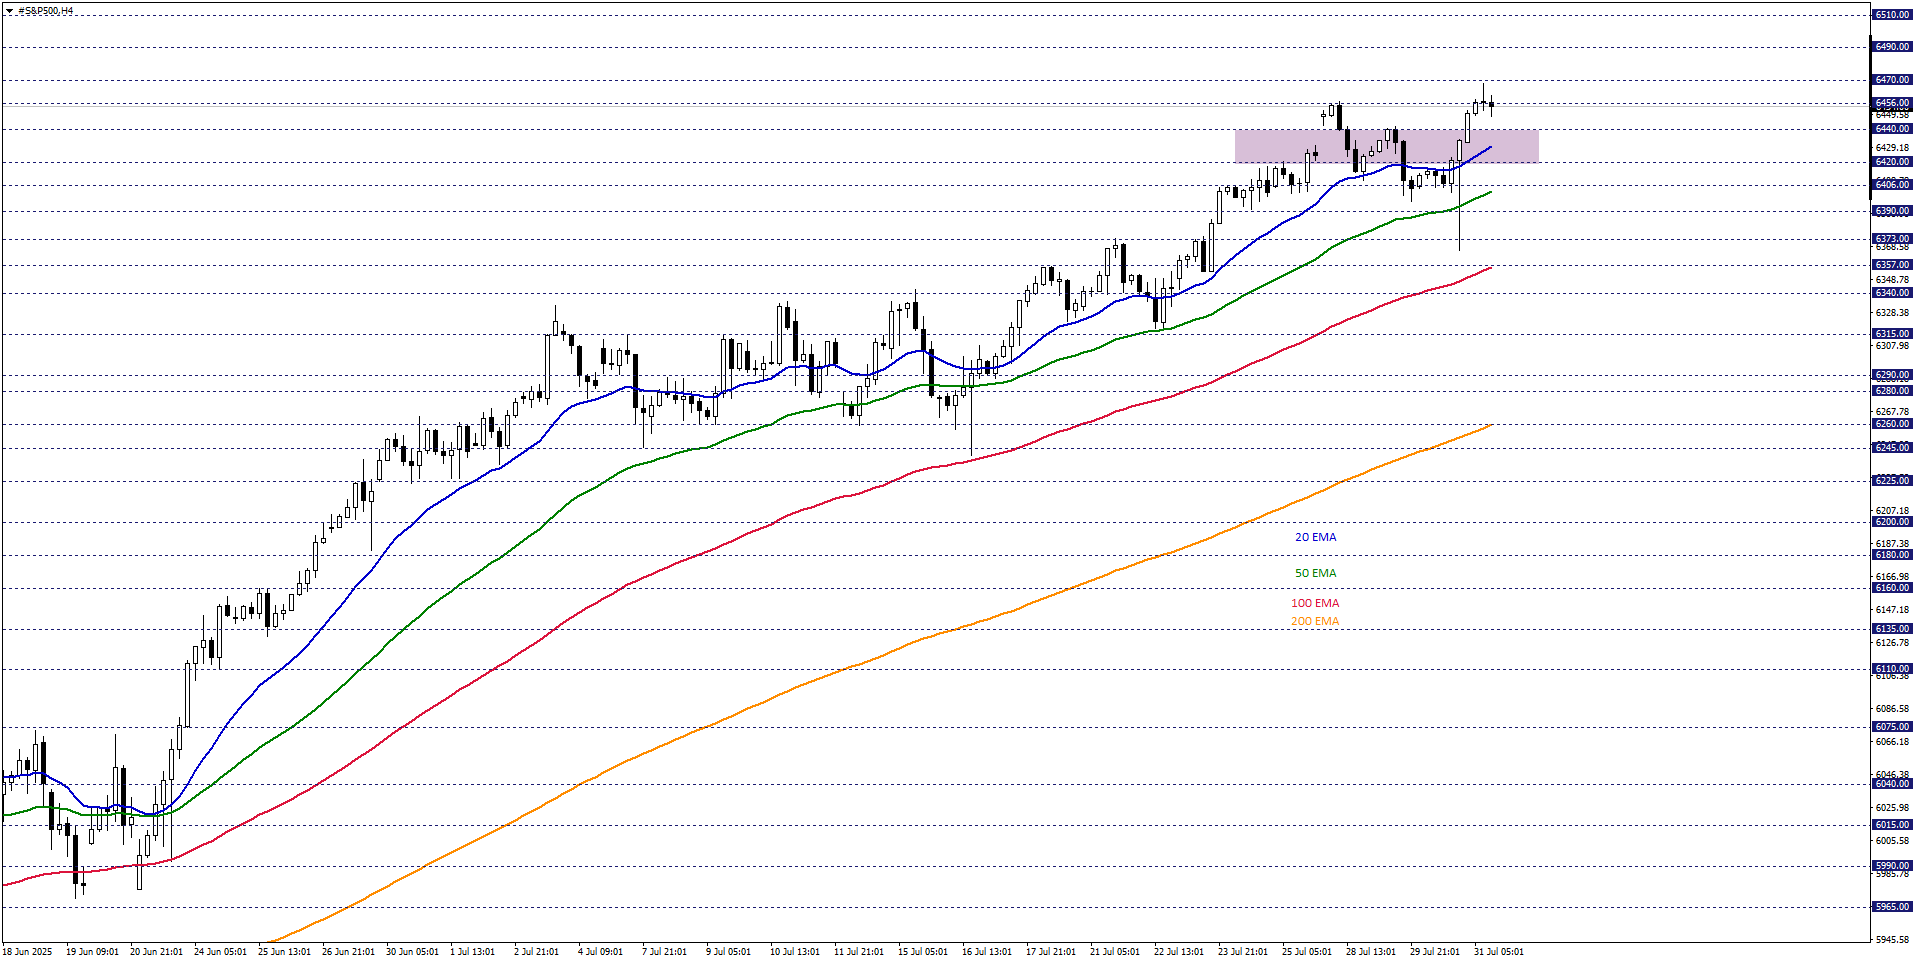Image resolution: width=1916 pixels, height=963 pixels.
Task: Select the 6180.00 price level label
Action: (1892, 555)
